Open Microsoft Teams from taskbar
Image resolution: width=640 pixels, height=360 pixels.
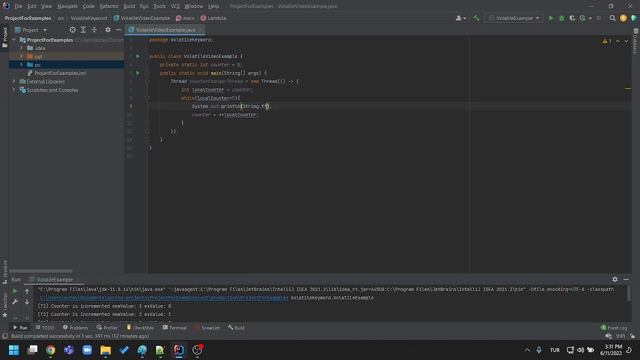69,350
